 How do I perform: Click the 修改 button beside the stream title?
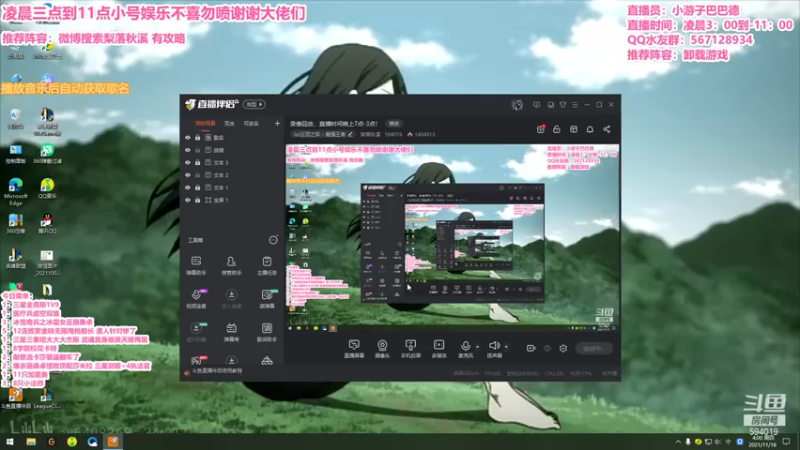(394, 123)
